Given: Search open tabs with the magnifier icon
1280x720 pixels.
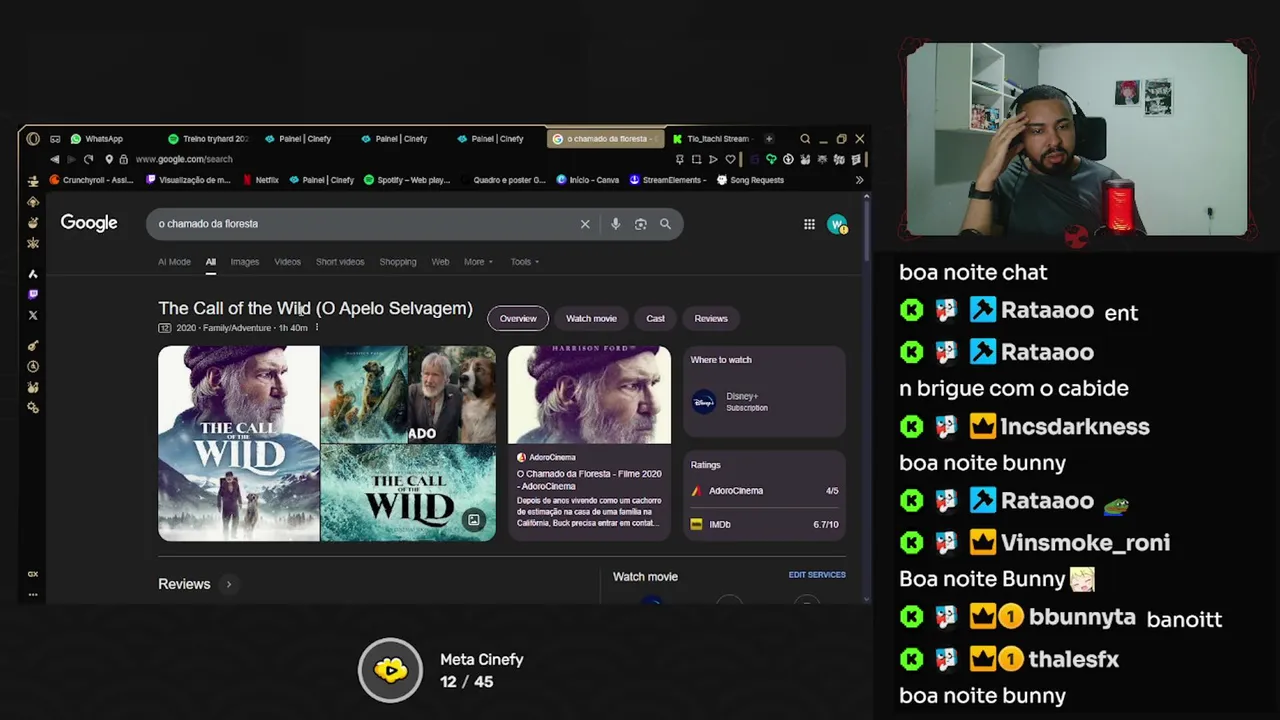Looking at the screenshot, I should coord(805,139).
